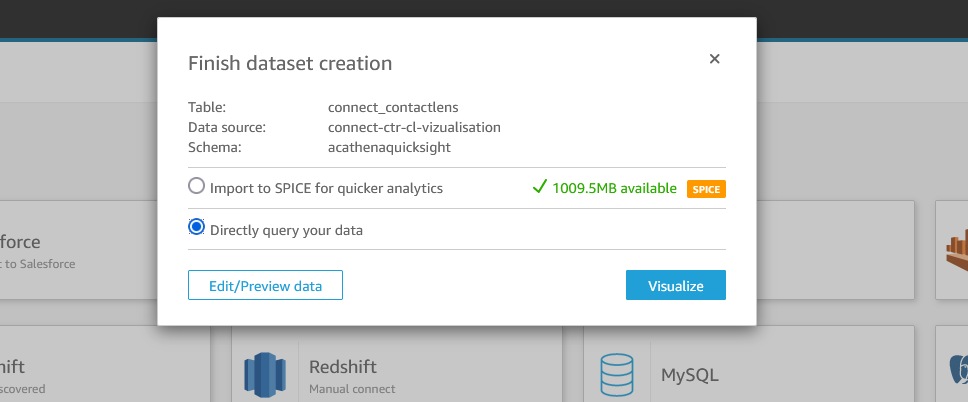The image size is (968, 402).
Task: Click the MySQL database cylinder icon
Action: pyautogui.click(x=617, y=375)
